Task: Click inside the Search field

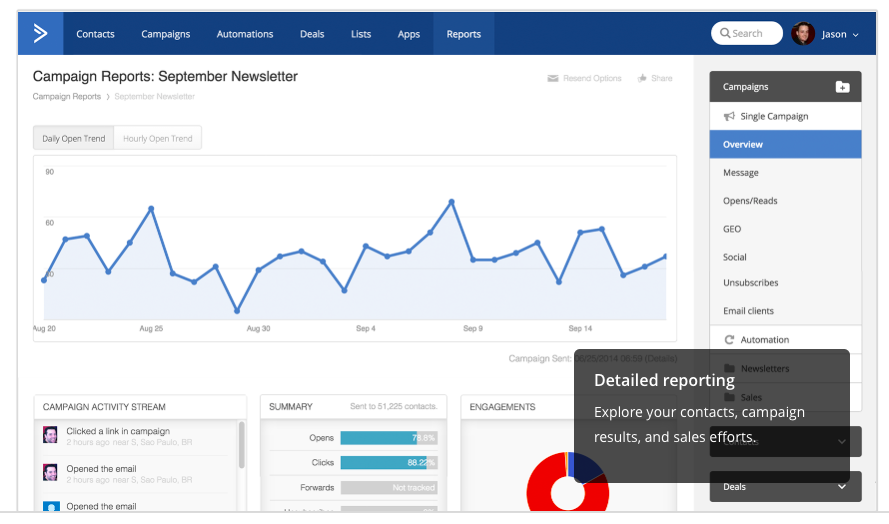Action: (x=747, y=33)
